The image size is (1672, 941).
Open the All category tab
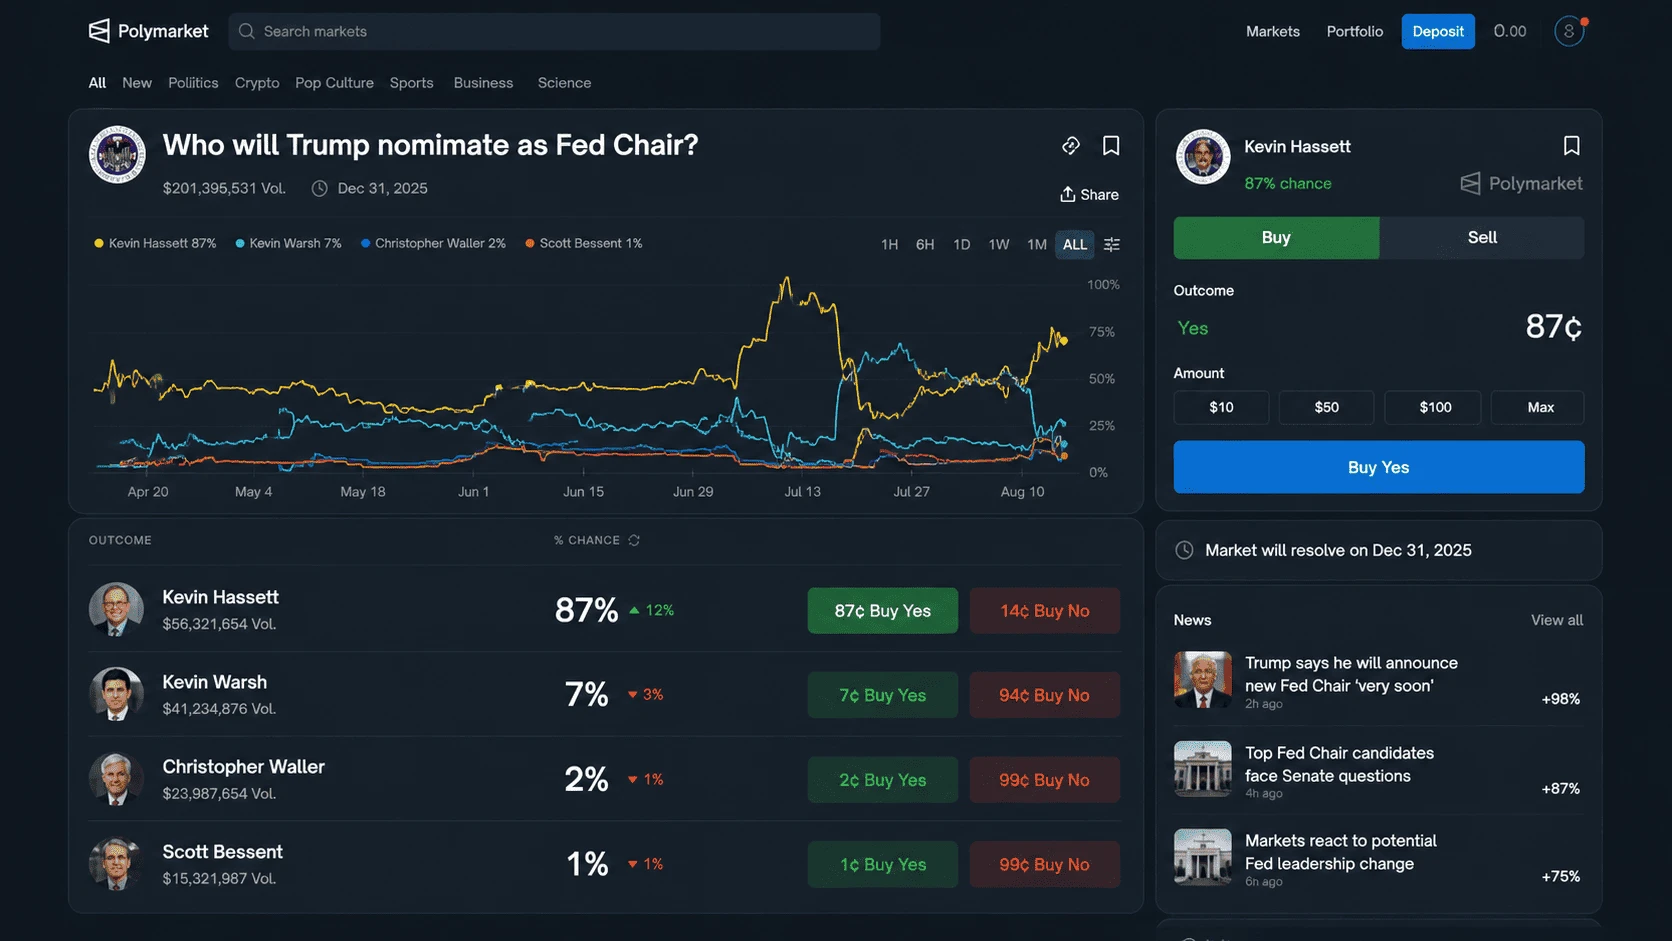pos(97,83)
